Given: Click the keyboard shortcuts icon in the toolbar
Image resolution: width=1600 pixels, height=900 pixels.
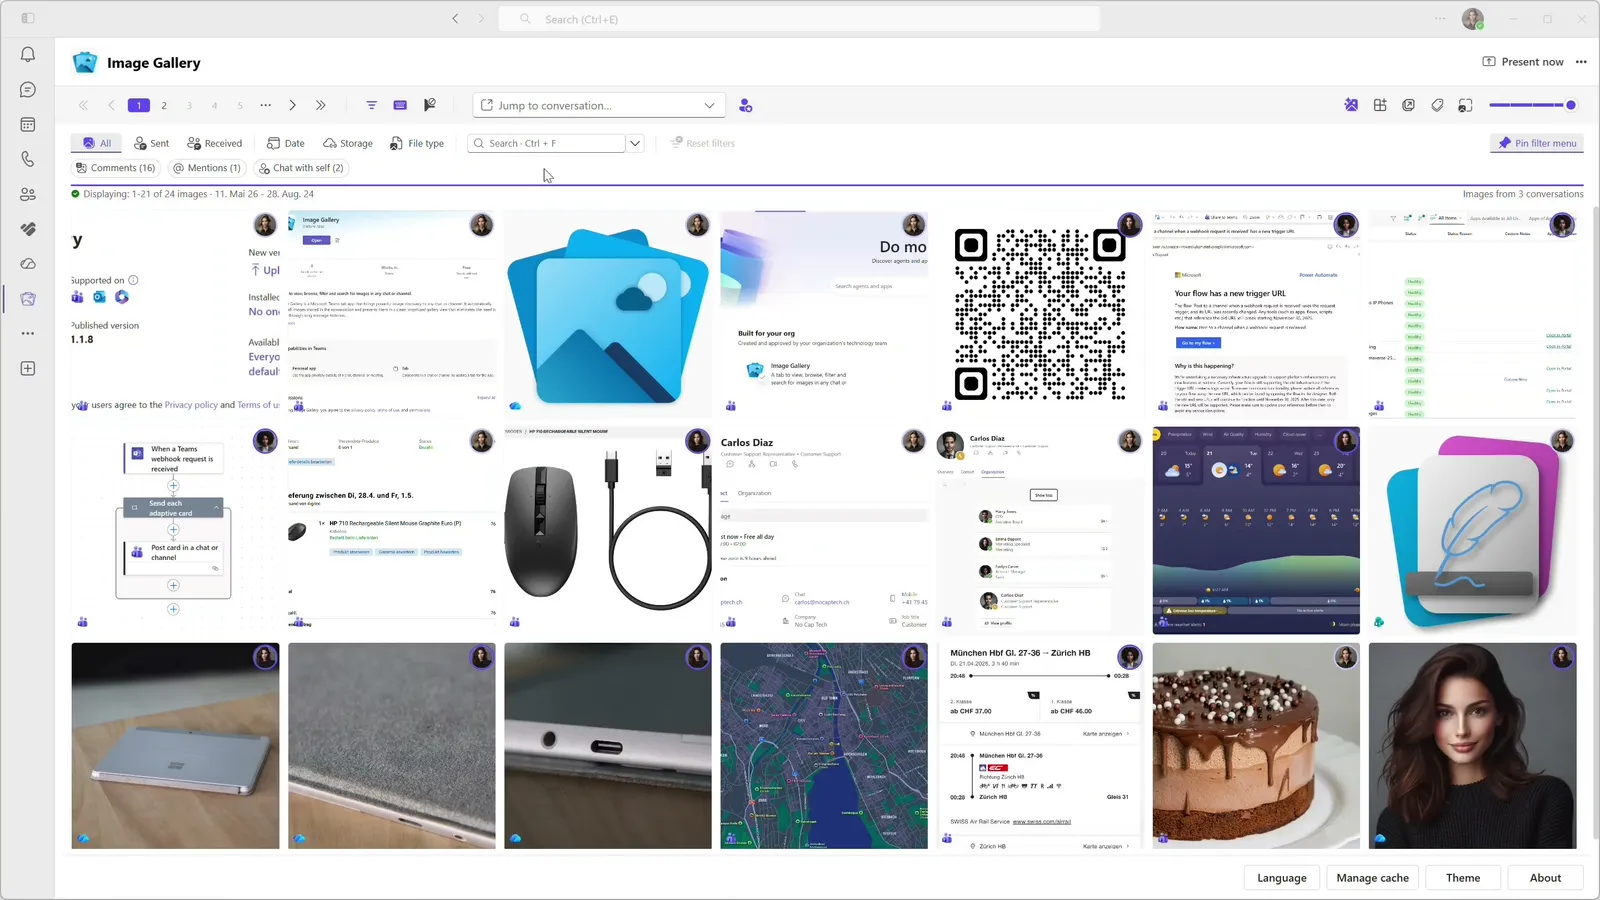Looking at the screenshot, I should tap(400, 105).
